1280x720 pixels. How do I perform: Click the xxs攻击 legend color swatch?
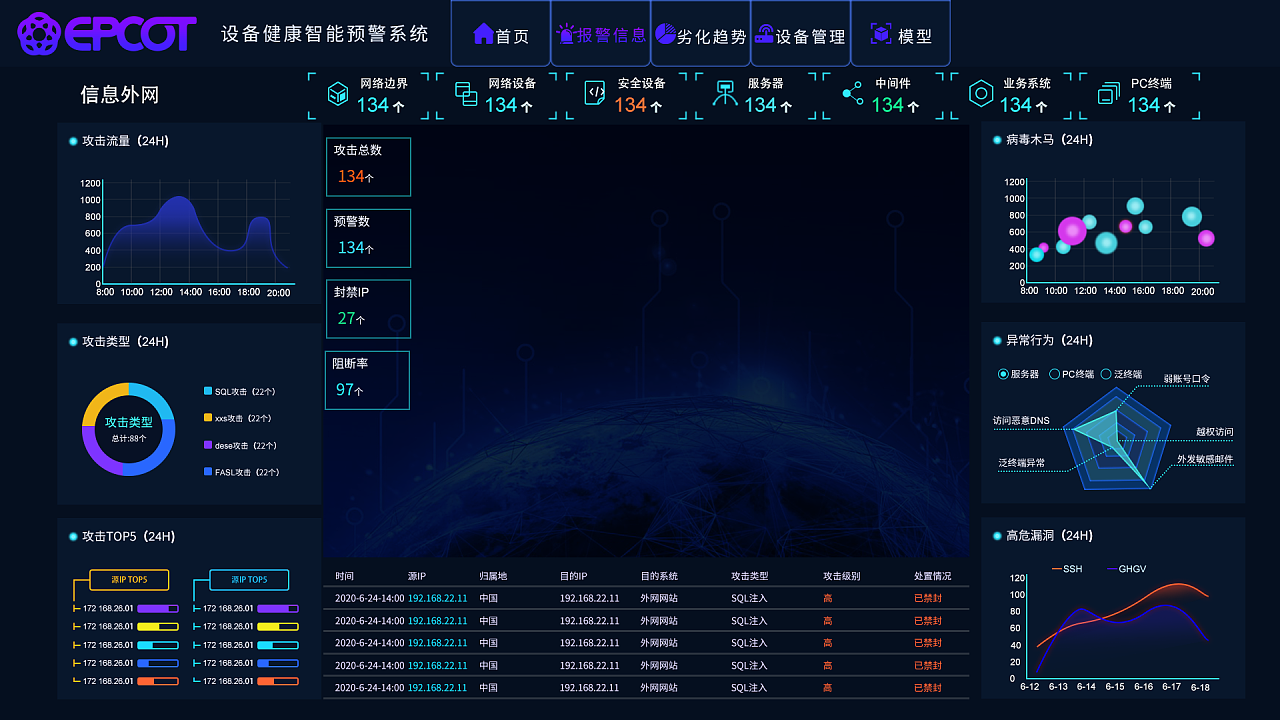[x=207, y=418]
